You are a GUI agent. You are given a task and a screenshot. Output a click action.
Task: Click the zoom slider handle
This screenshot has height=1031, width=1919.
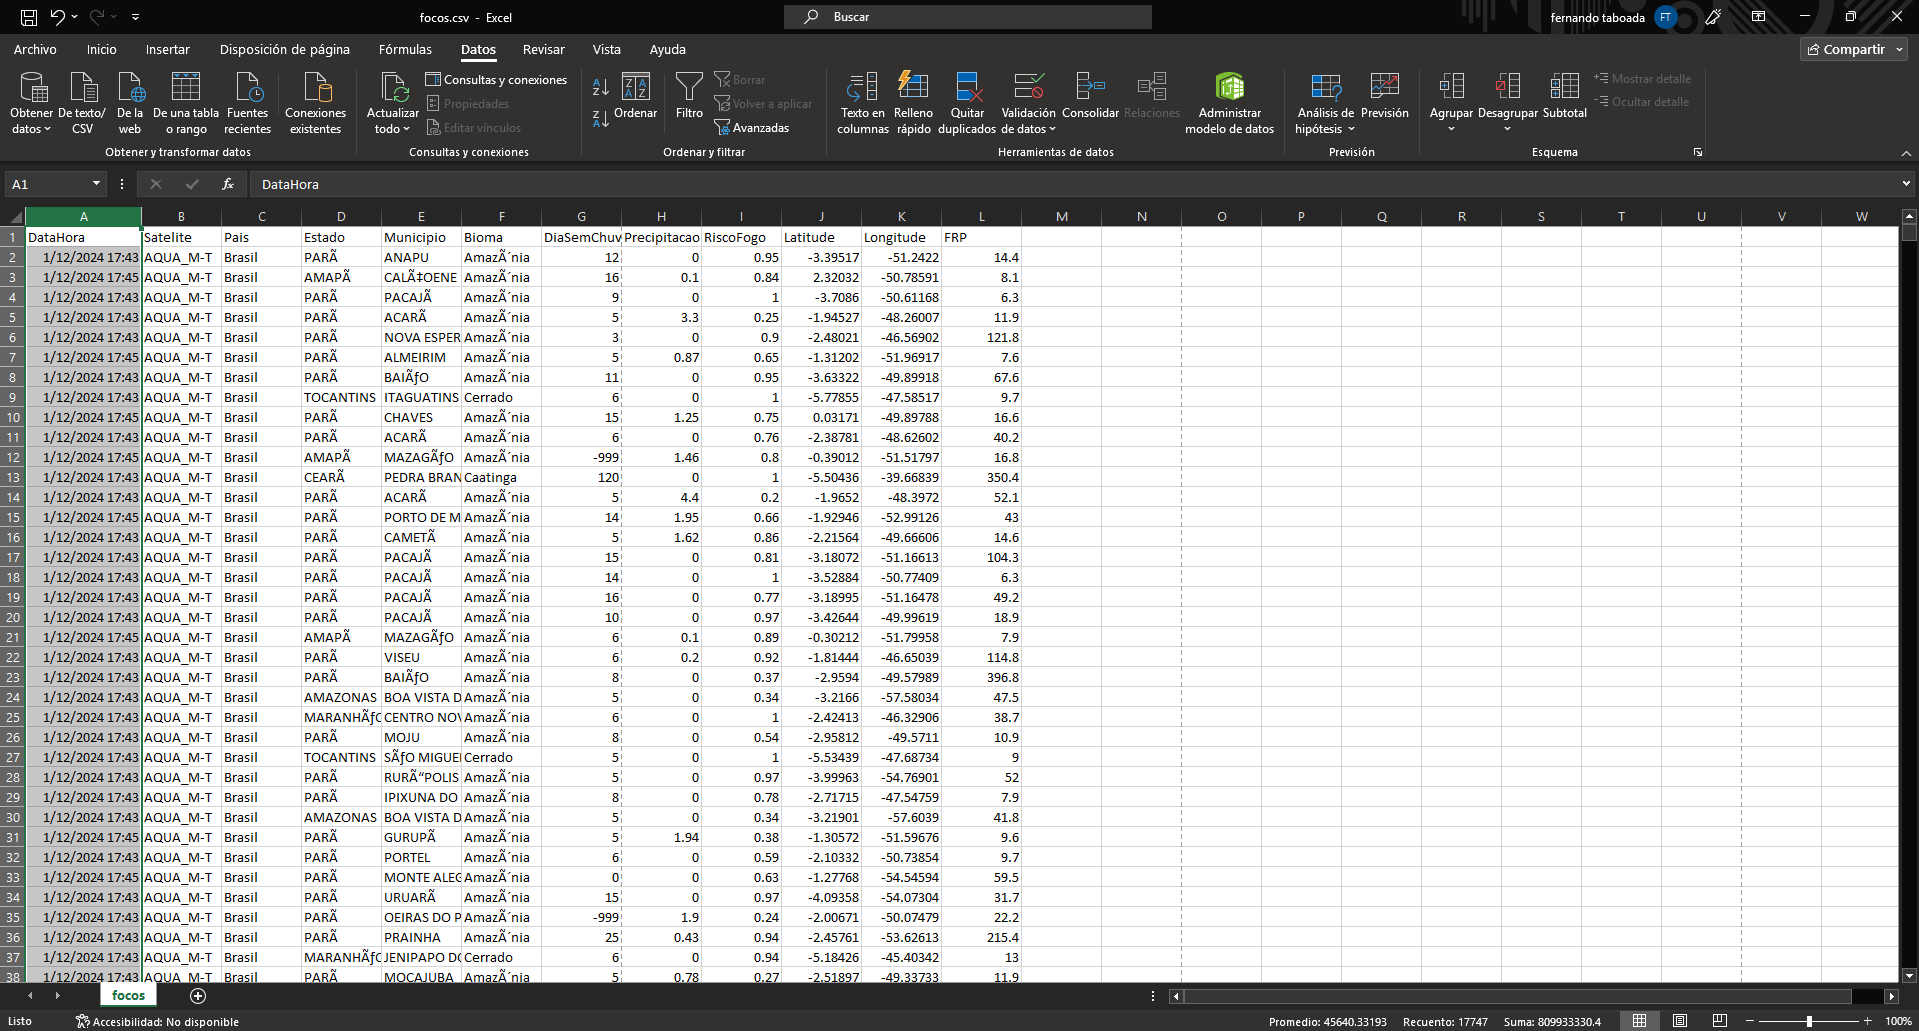click(x=1809, y=1021)
